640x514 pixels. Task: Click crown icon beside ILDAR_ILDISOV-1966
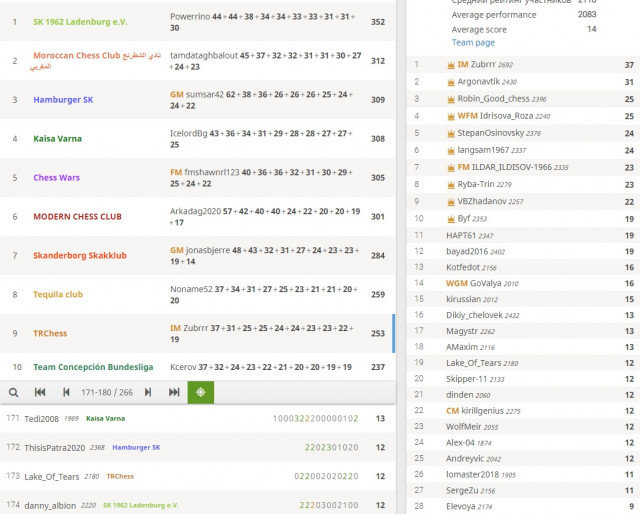451,168
